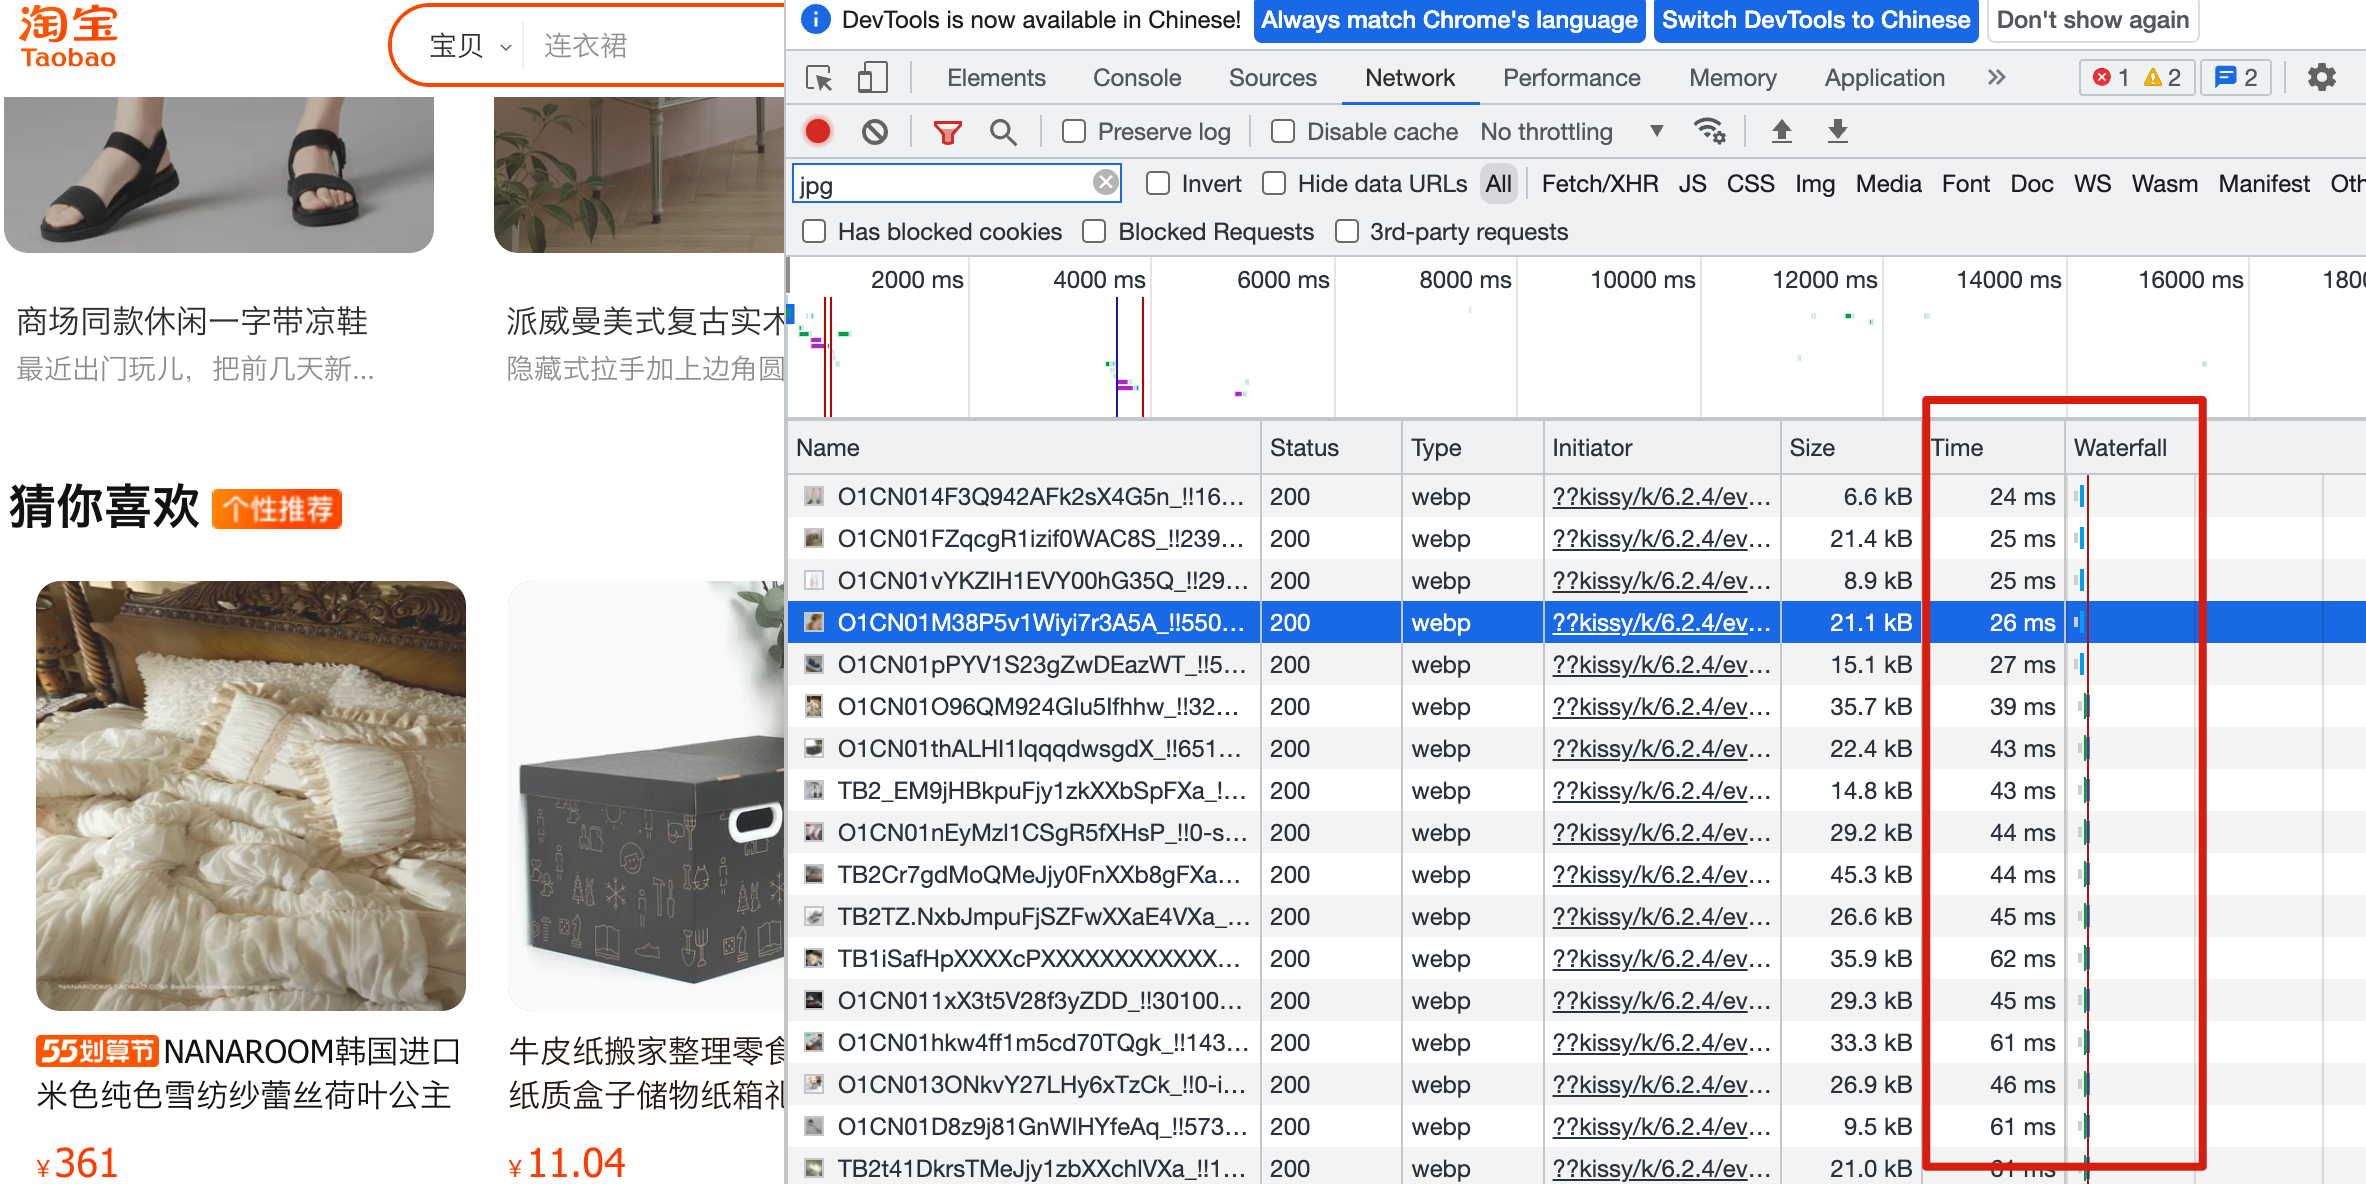Toggle the red filter funnel icon
2366x1184 pixels.
pos(946,131)
